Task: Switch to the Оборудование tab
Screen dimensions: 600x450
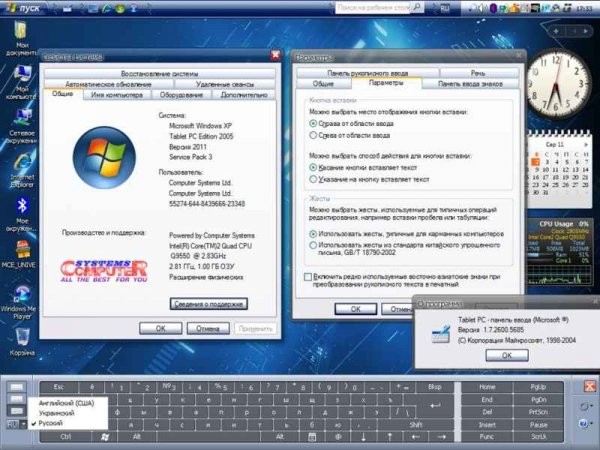Action: pos(181,95)
